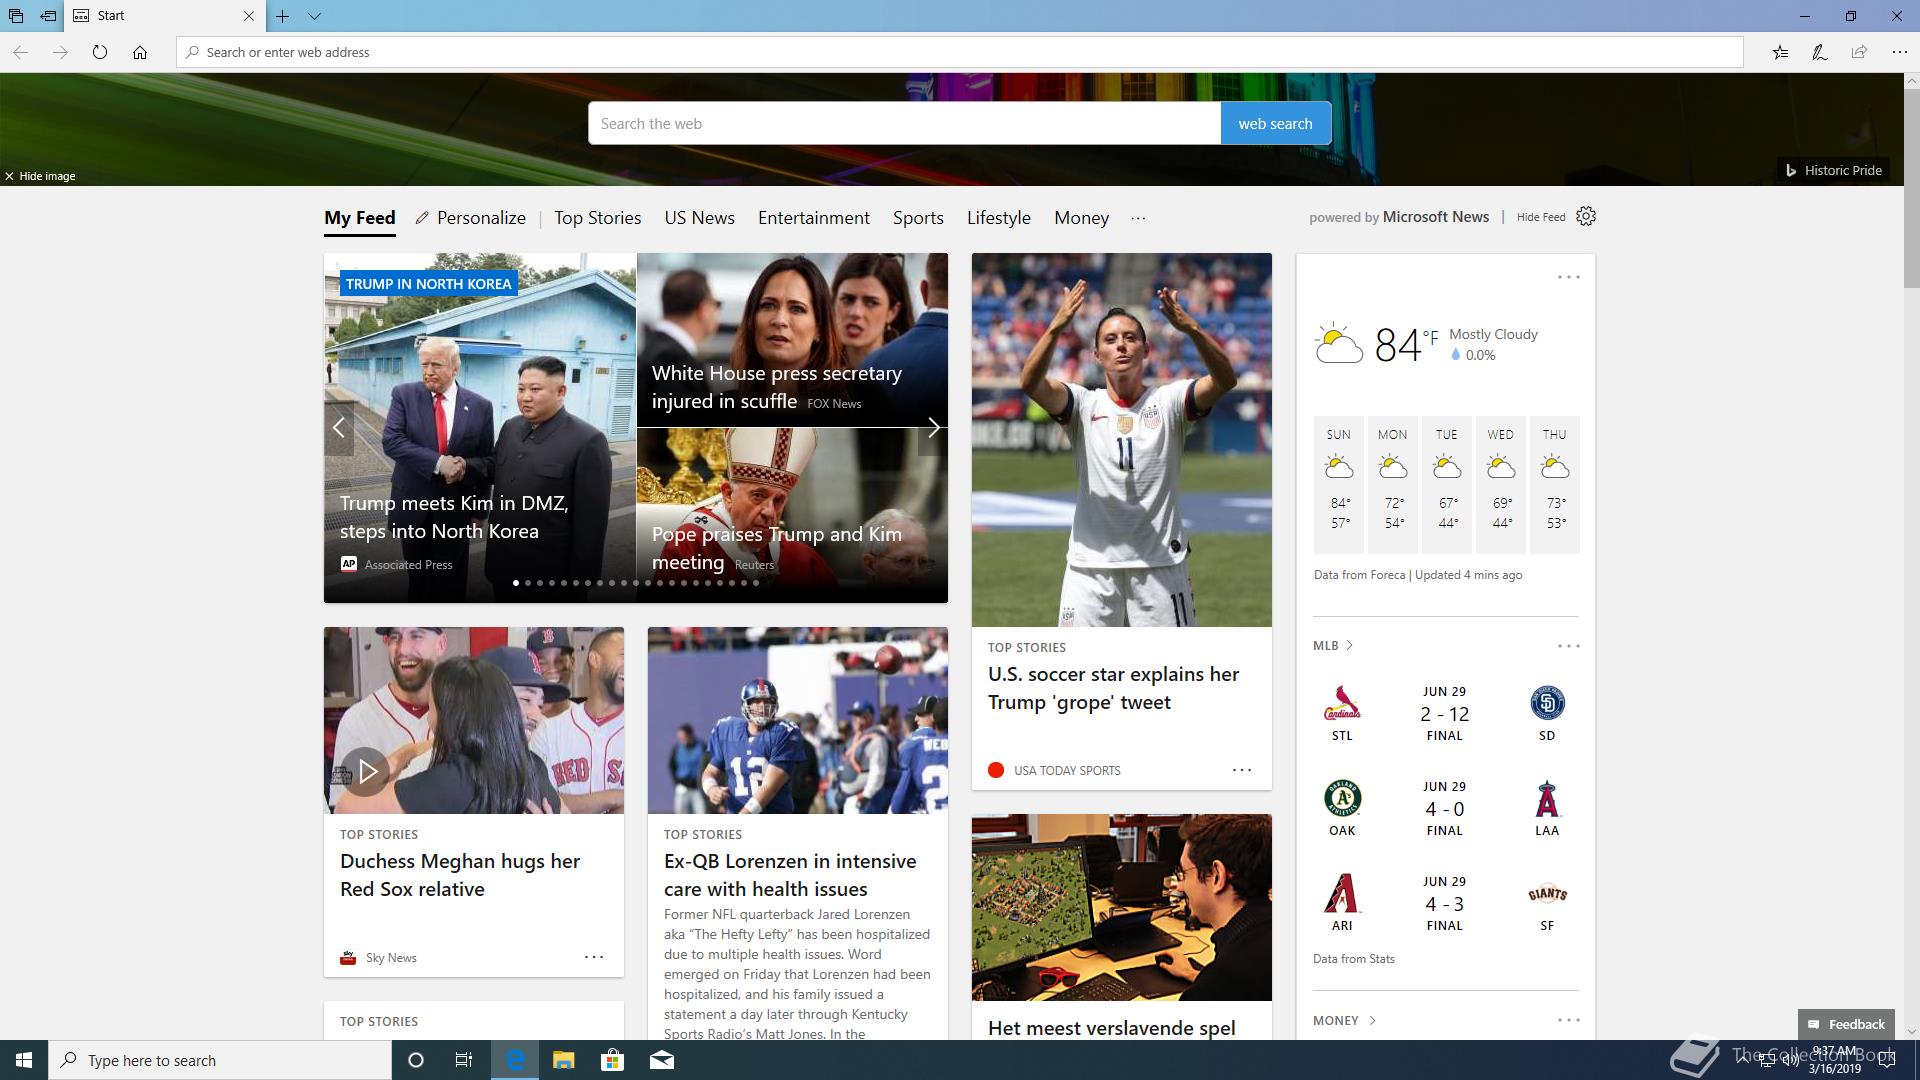The image size is (1920, 1080).
Task: Show the next carousel slide
Action: [933, 428]
